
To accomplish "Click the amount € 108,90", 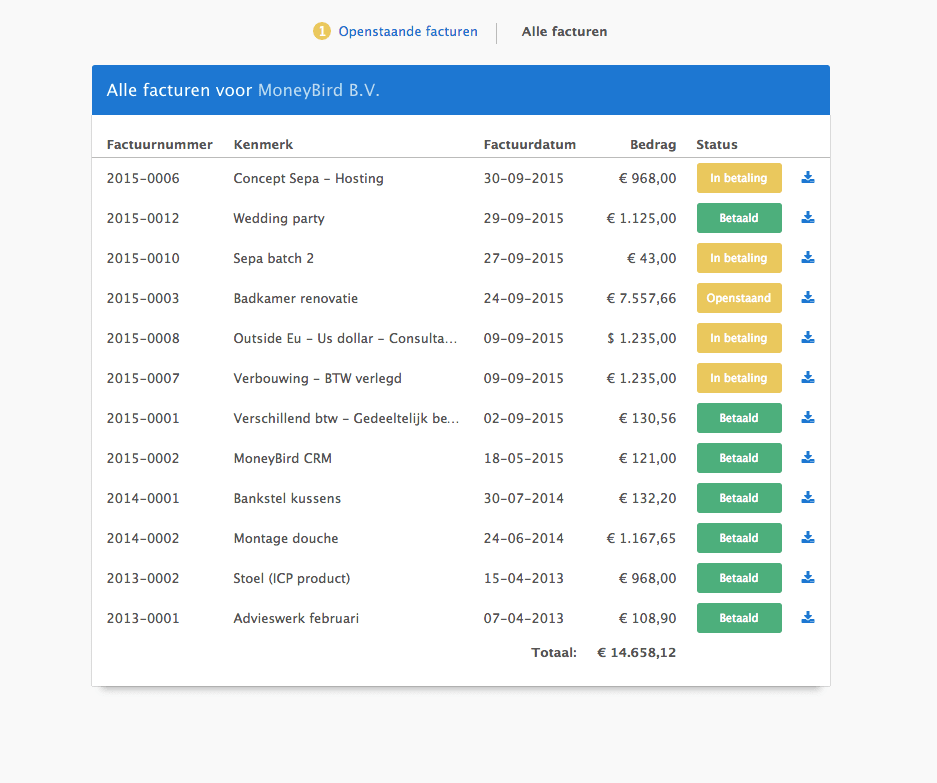I will pos(647,619).
